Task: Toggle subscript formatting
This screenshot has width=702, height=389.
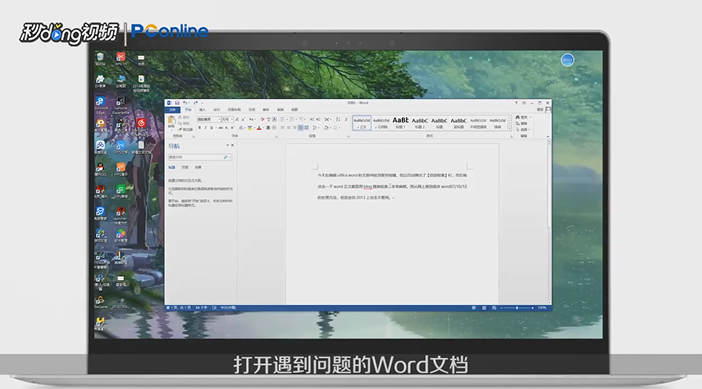Action: tap(227, 128)
